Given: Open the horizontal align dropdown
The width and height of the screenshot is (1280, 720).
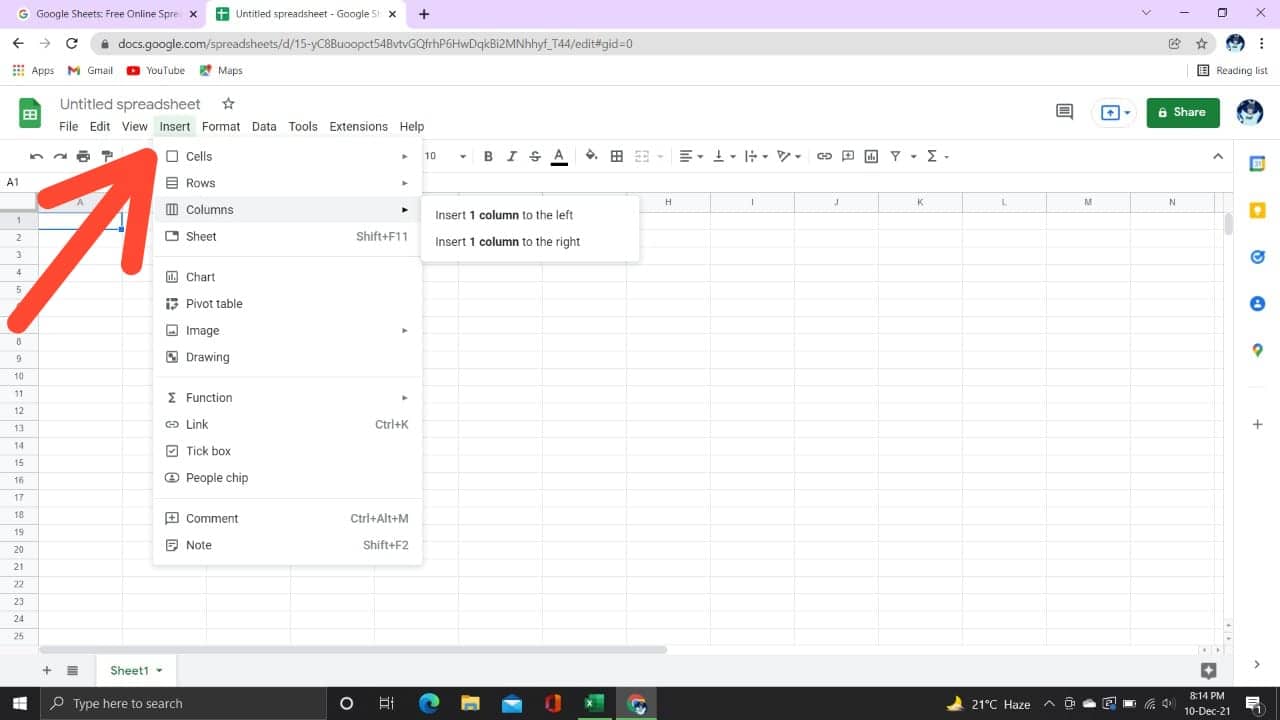Looking at the screenshot, I should 691,156.
